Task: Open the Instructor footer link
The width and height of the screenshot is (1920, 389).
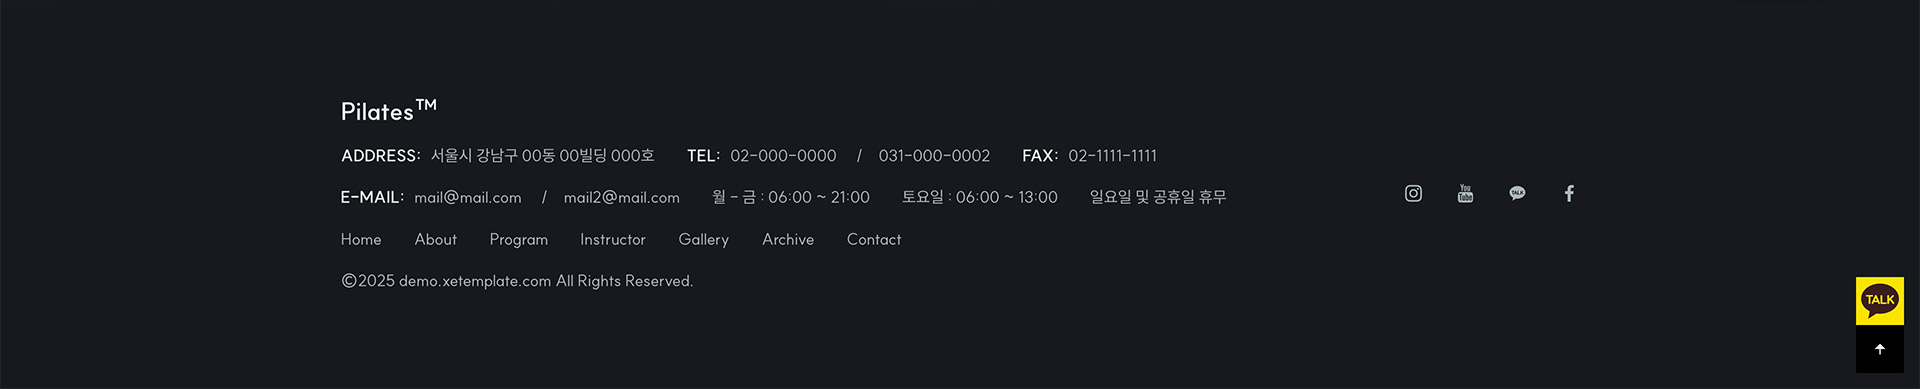Action: click(x=613, y=239)
